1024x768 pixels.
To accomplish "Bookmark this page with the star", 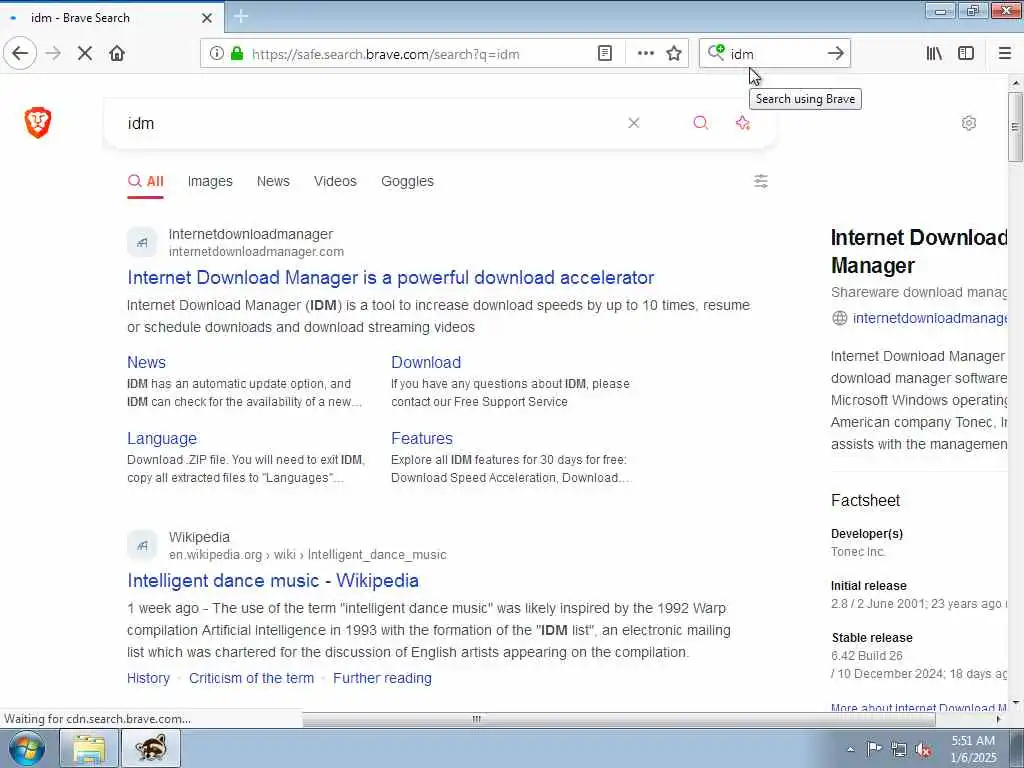I will click(x=674, y=54).
